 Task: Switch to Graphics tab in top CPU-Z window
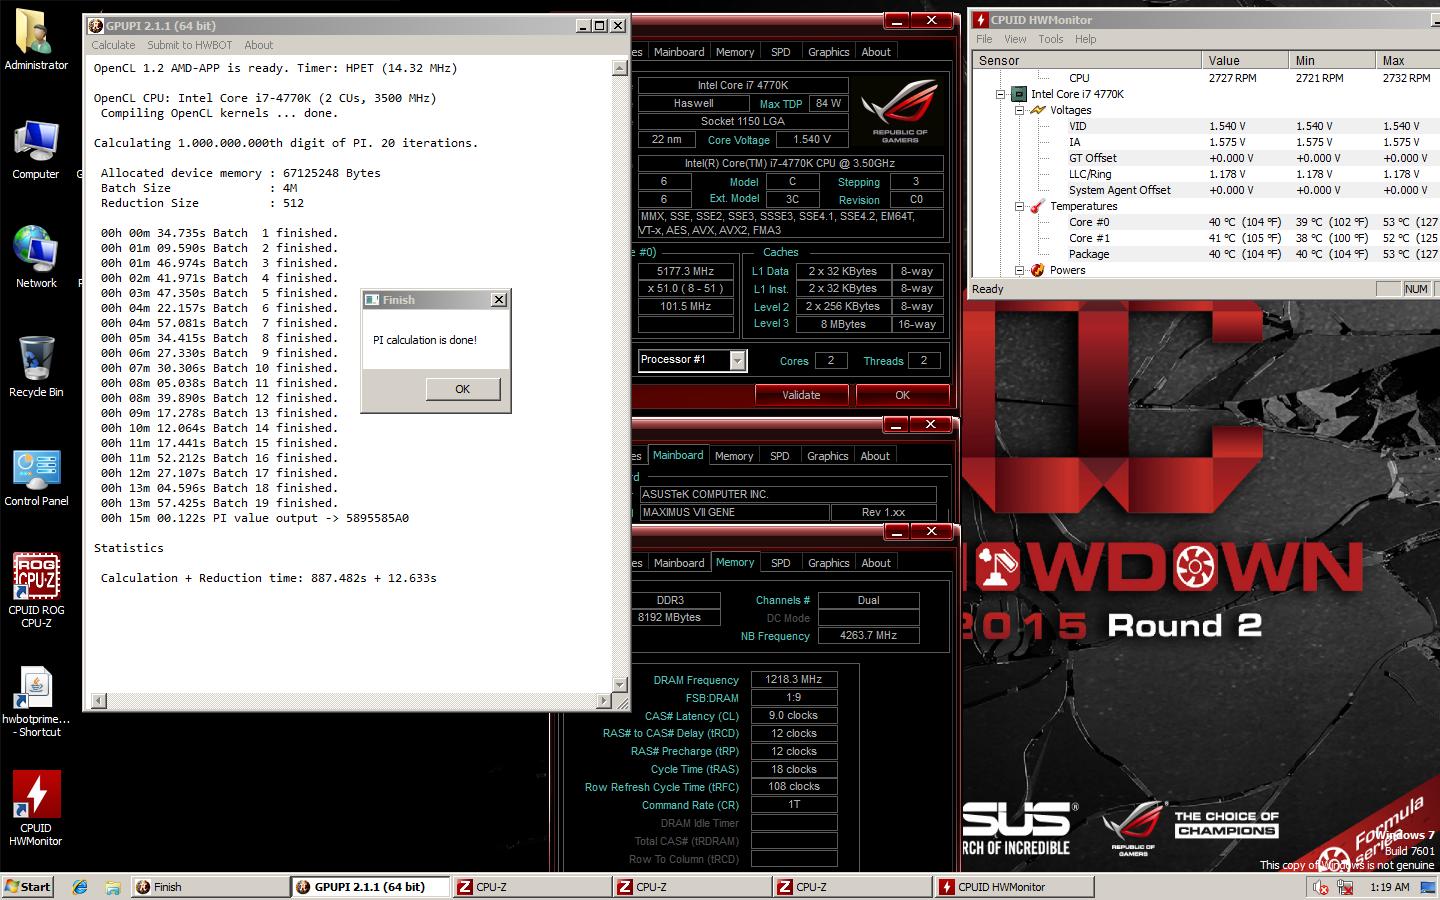pos(828,52)
